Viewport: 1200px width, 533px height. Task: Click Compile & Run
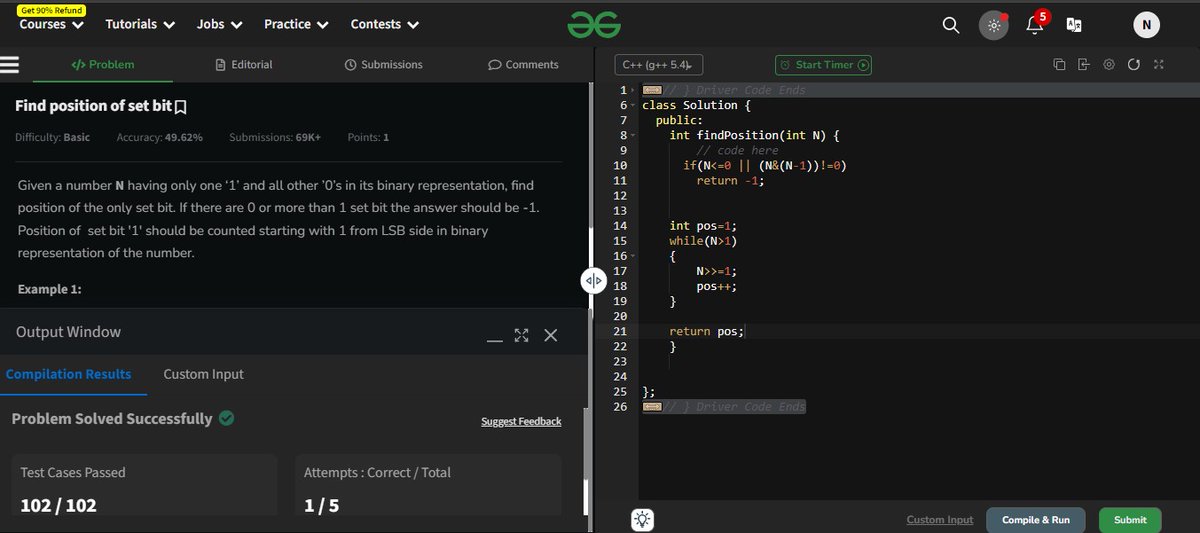[1036, 520]
